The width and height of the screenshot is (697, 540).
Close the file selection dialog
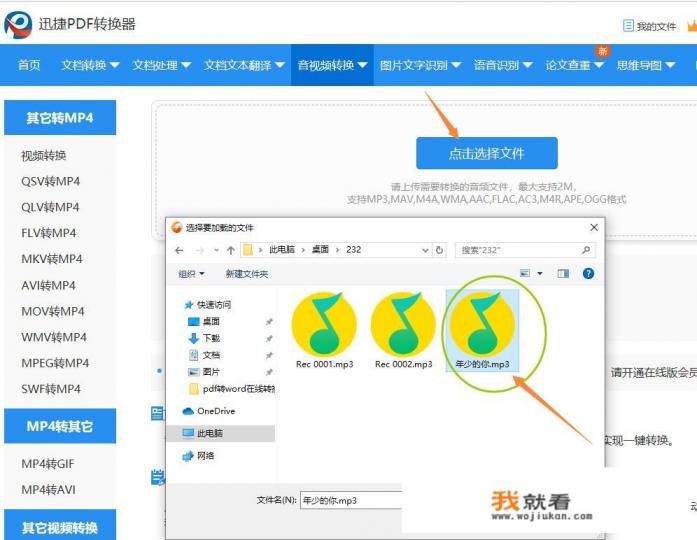(594, 228)
